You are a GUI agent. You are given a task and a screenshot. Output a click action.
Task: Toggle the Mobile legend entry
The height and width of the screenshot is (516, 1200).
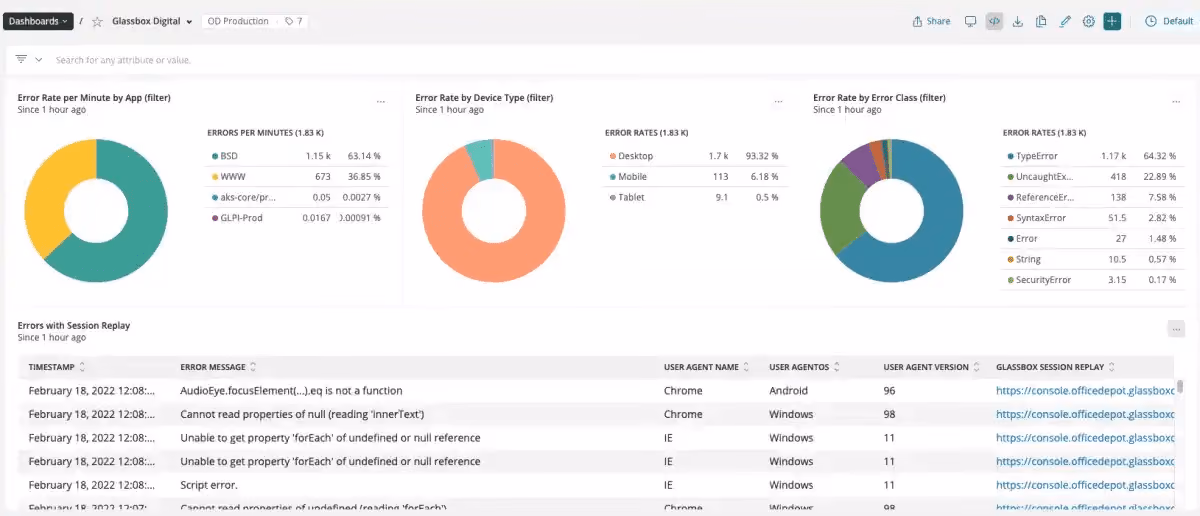click(696, 177)
